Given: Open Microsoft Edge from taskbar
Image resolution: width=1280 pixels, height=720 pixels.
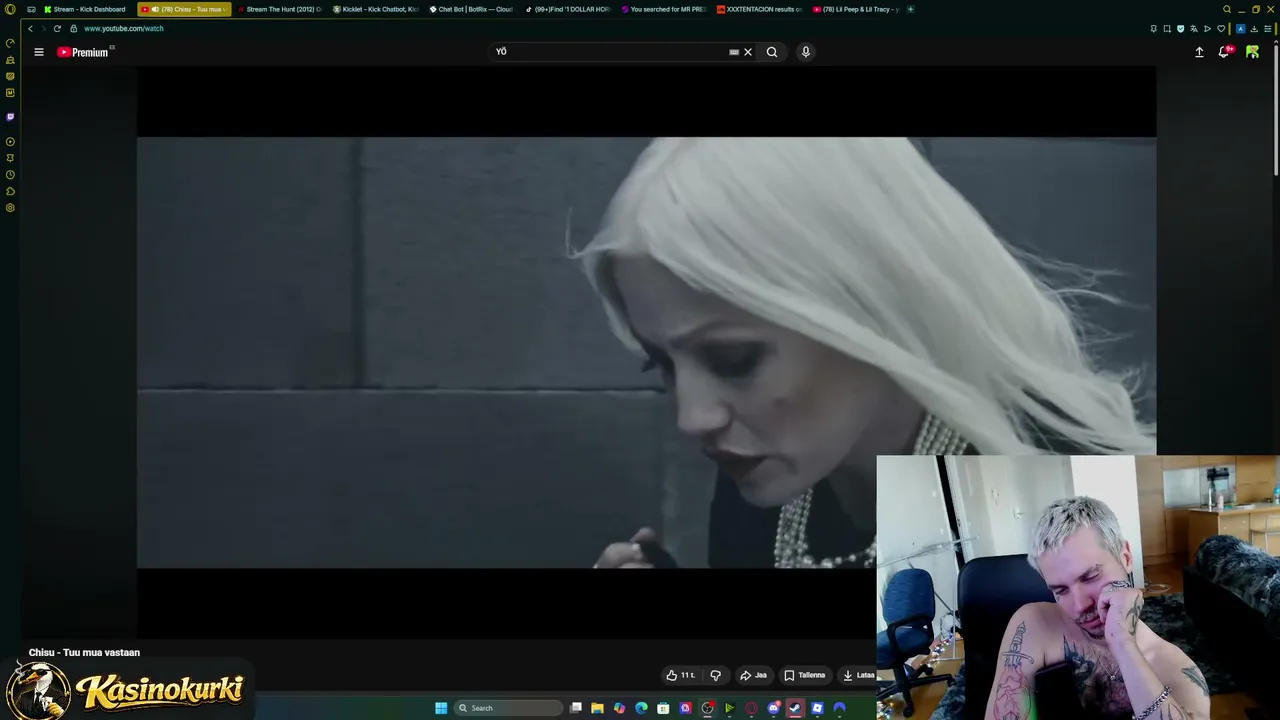Looking at the screenshot, I should (x=641, y=708).
